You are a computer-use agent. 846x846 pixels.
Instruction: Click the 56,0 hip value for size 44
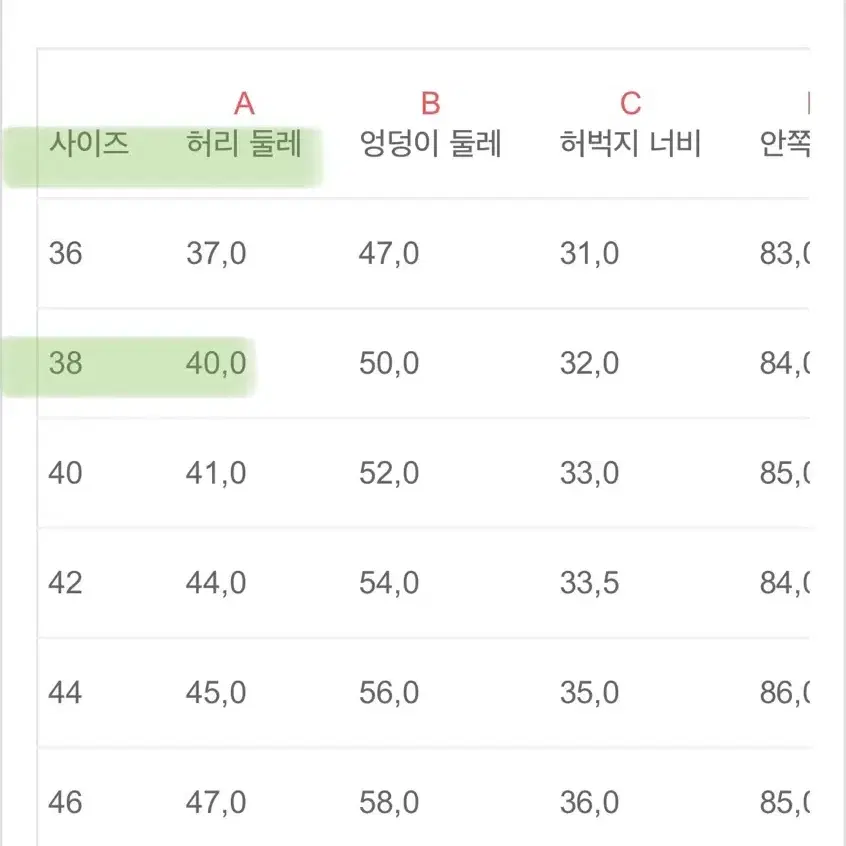pyautogui.click(x=389, y=692)
